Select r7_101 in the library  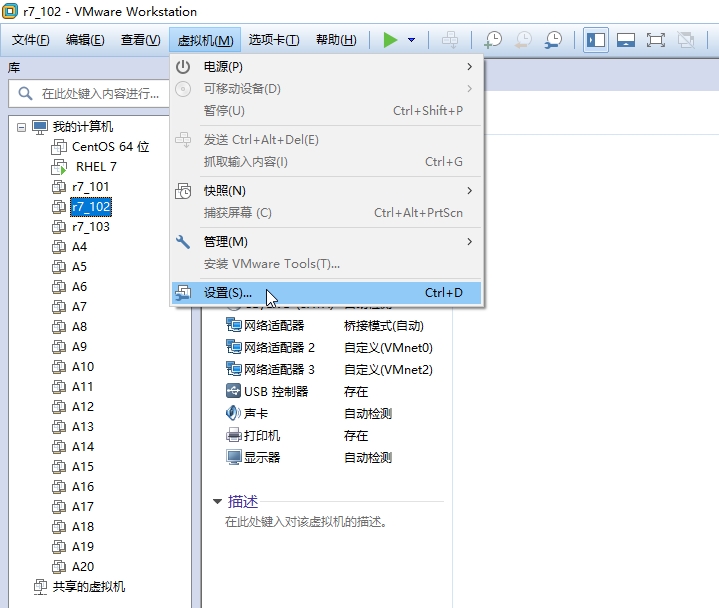91,187
